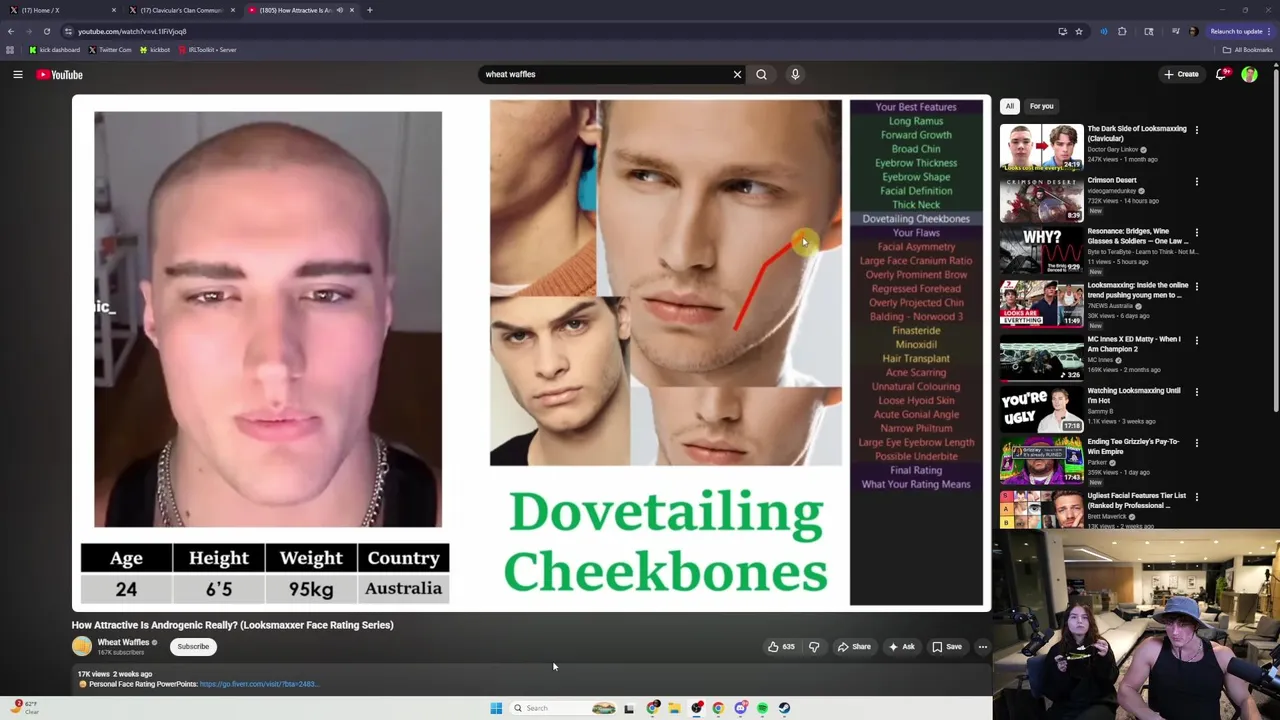This screenshot has width=1280, height=720.
Task: Open Wheat Waffles channel avatar
Action: [x=82, y=647]
